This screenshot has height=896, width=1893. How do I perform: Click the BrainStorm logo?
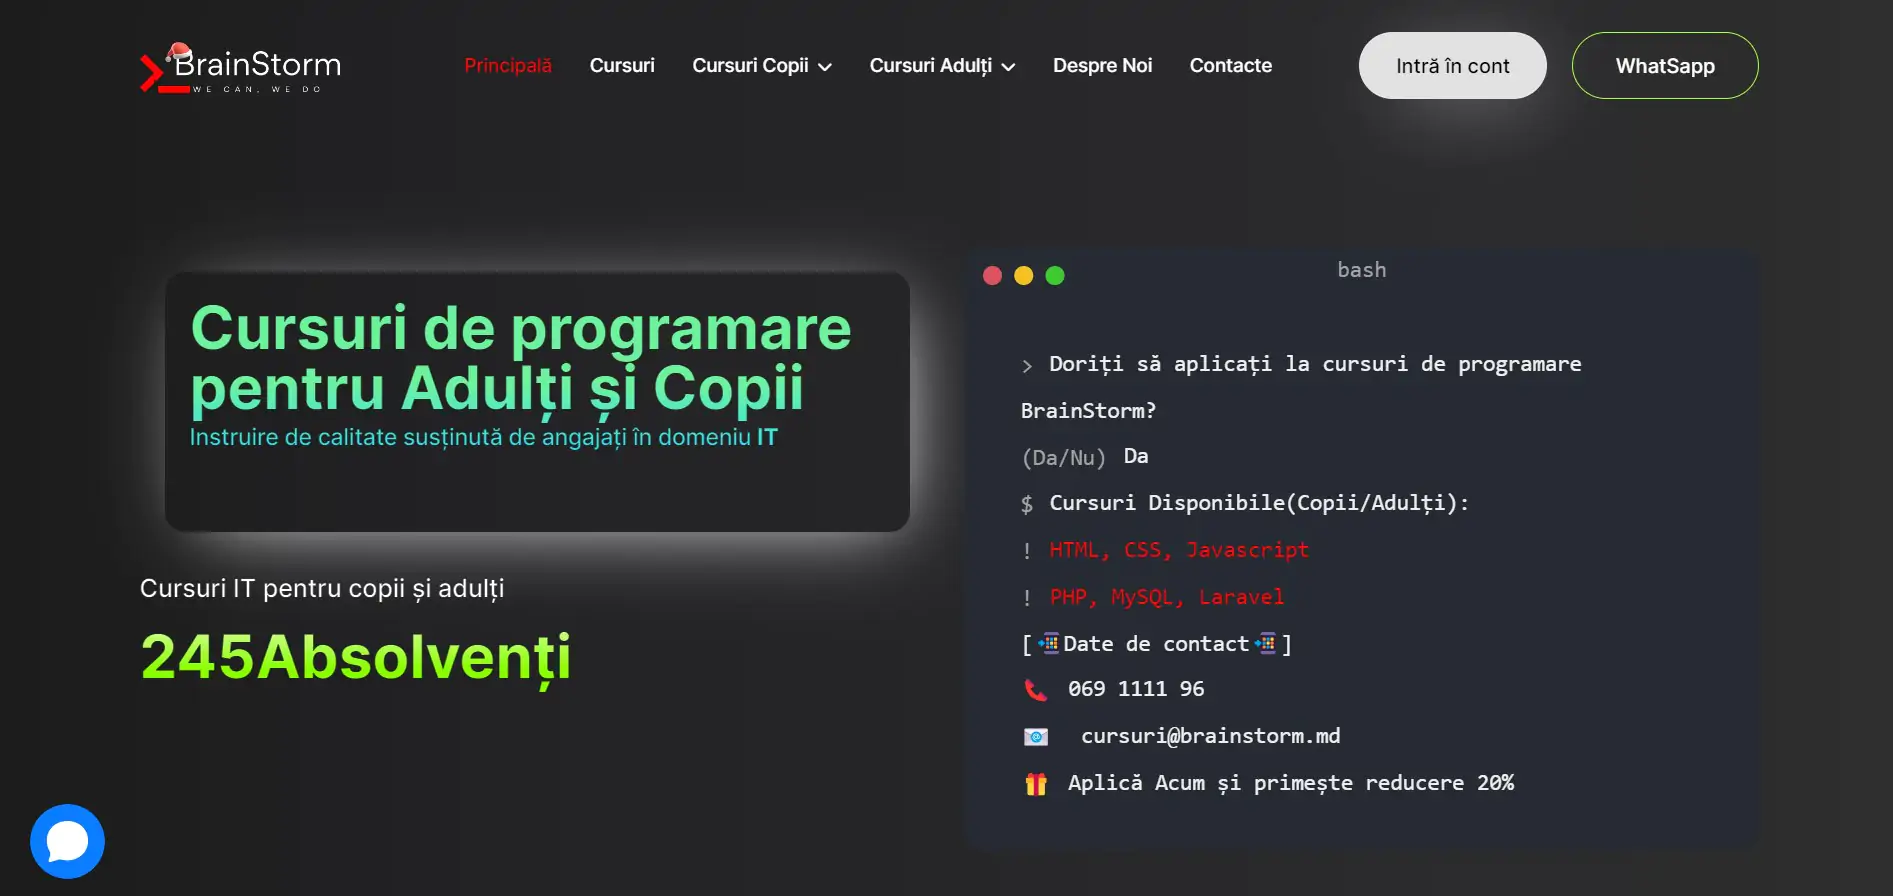[241, 67]
